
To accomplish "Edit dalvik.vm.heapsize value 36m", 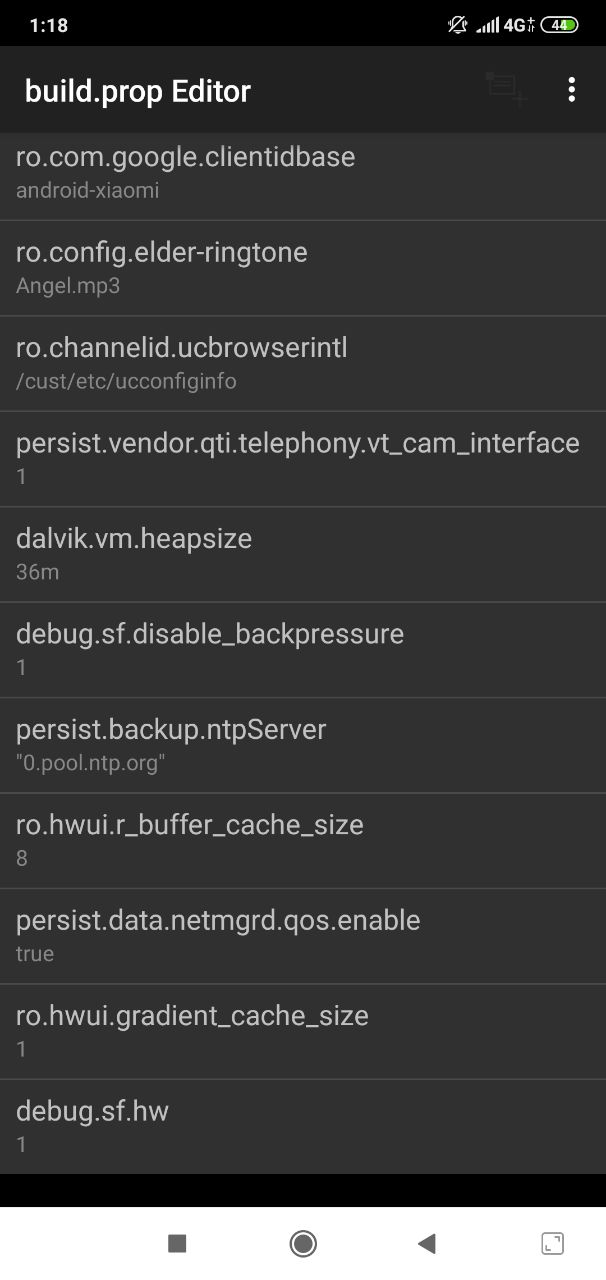I will 303,554.
